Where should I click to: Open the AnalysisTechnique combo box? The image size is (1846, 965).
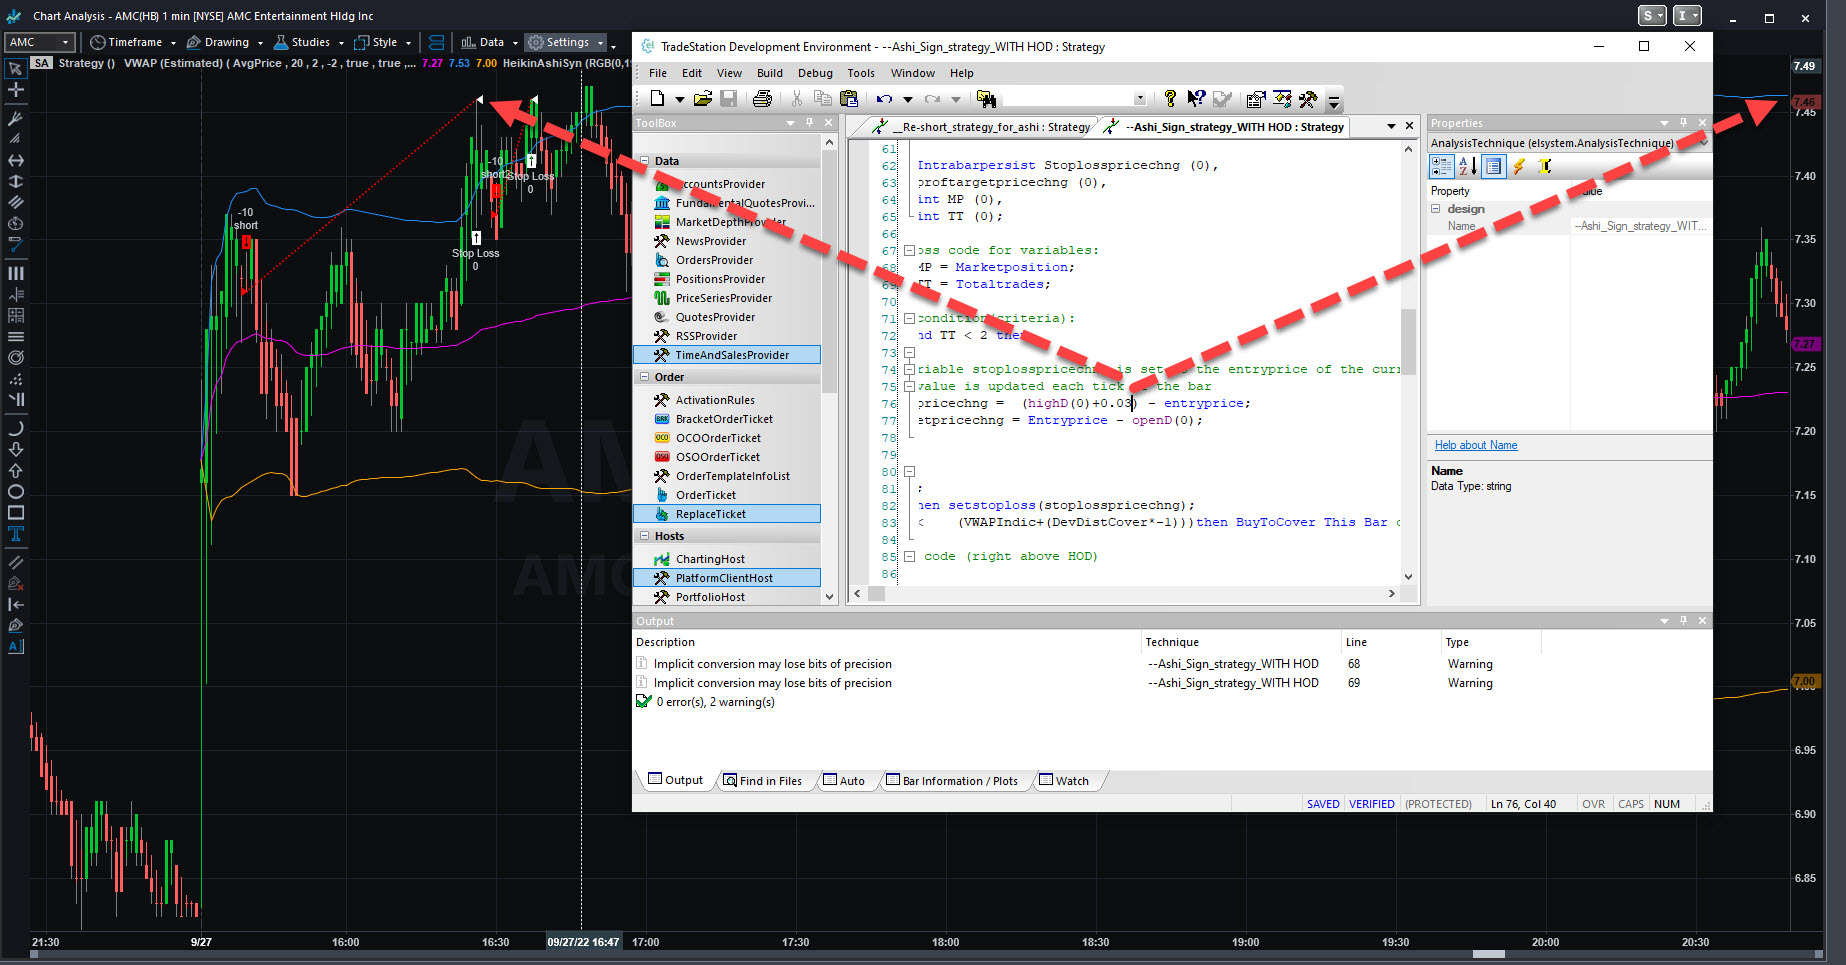[x=1569, y=143]
